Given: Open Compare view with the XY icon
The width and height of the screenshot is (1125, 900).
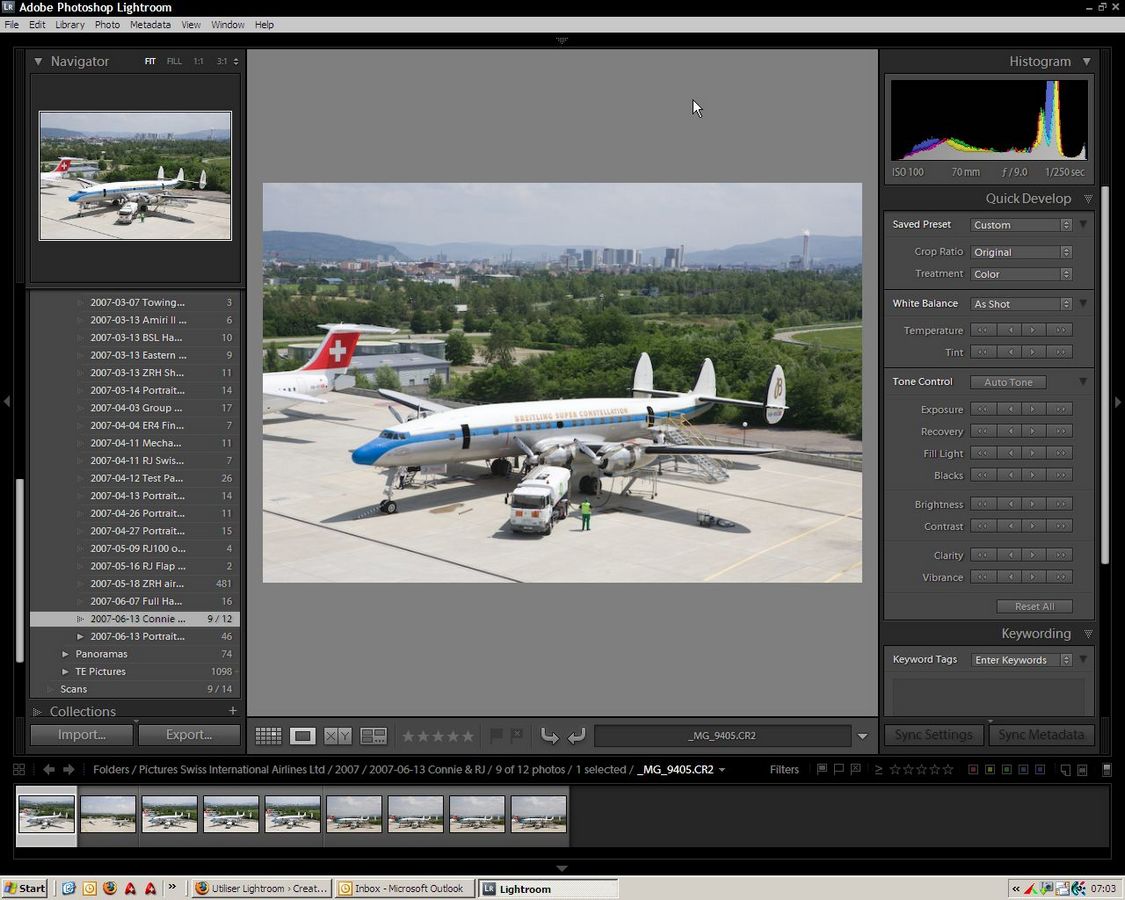Looking at the screenshot, I should point(338,736).
